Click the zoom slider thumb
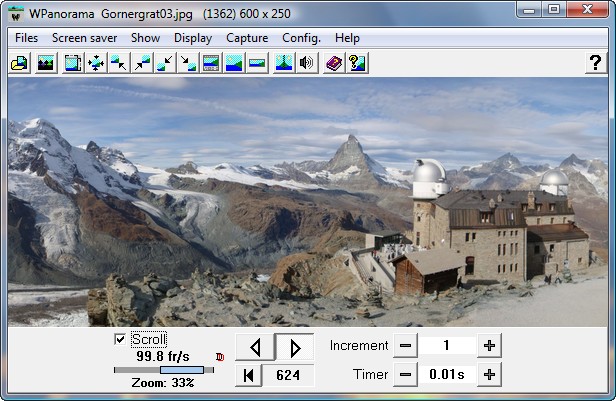The width and height of the screenshot is (616, 401). (182, 370)
